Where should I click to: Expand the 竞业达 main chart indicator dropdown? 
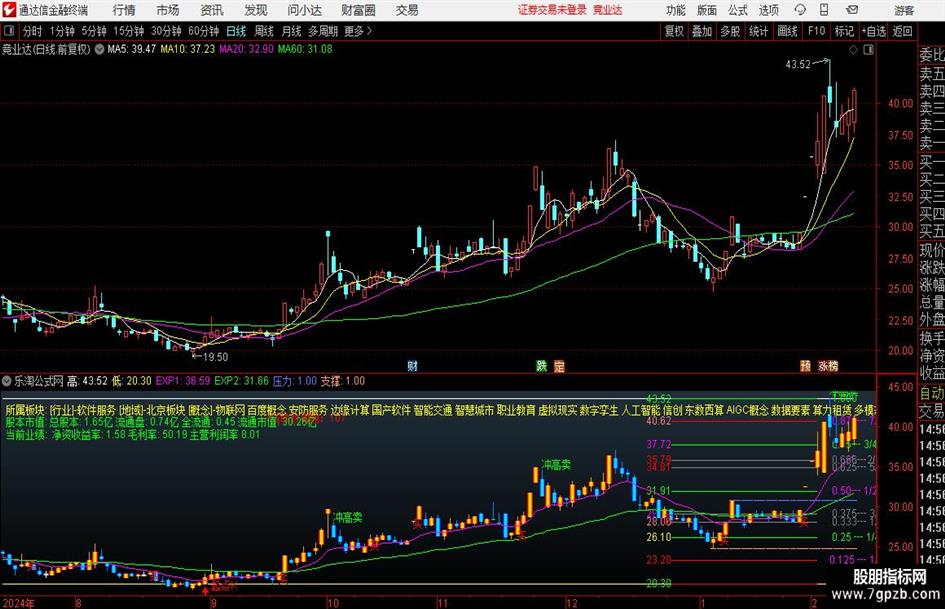tap(99, 49)
